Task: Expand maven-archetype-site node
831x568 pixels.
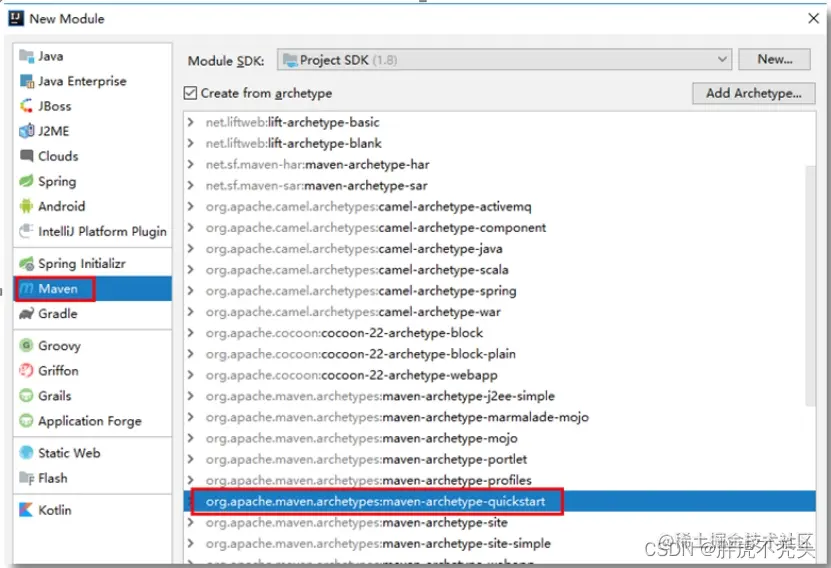Action: [x=191, y=522]
